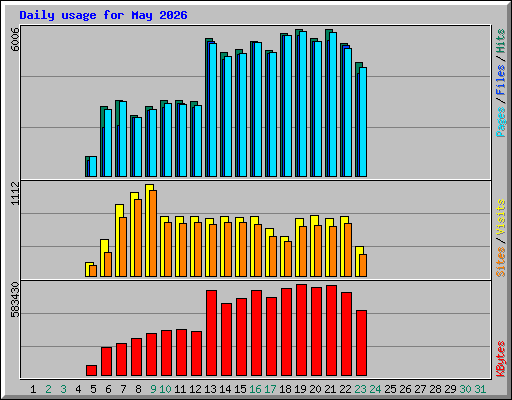The width and height of the screenshot is (512, 400).
Task: Select the orange sites bar for day 9
Action: pos(153,233)
